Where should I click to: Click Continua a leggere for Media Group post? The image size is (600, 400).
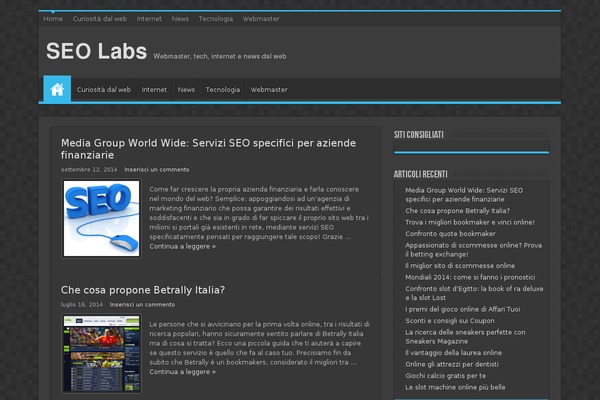point(183,247)
